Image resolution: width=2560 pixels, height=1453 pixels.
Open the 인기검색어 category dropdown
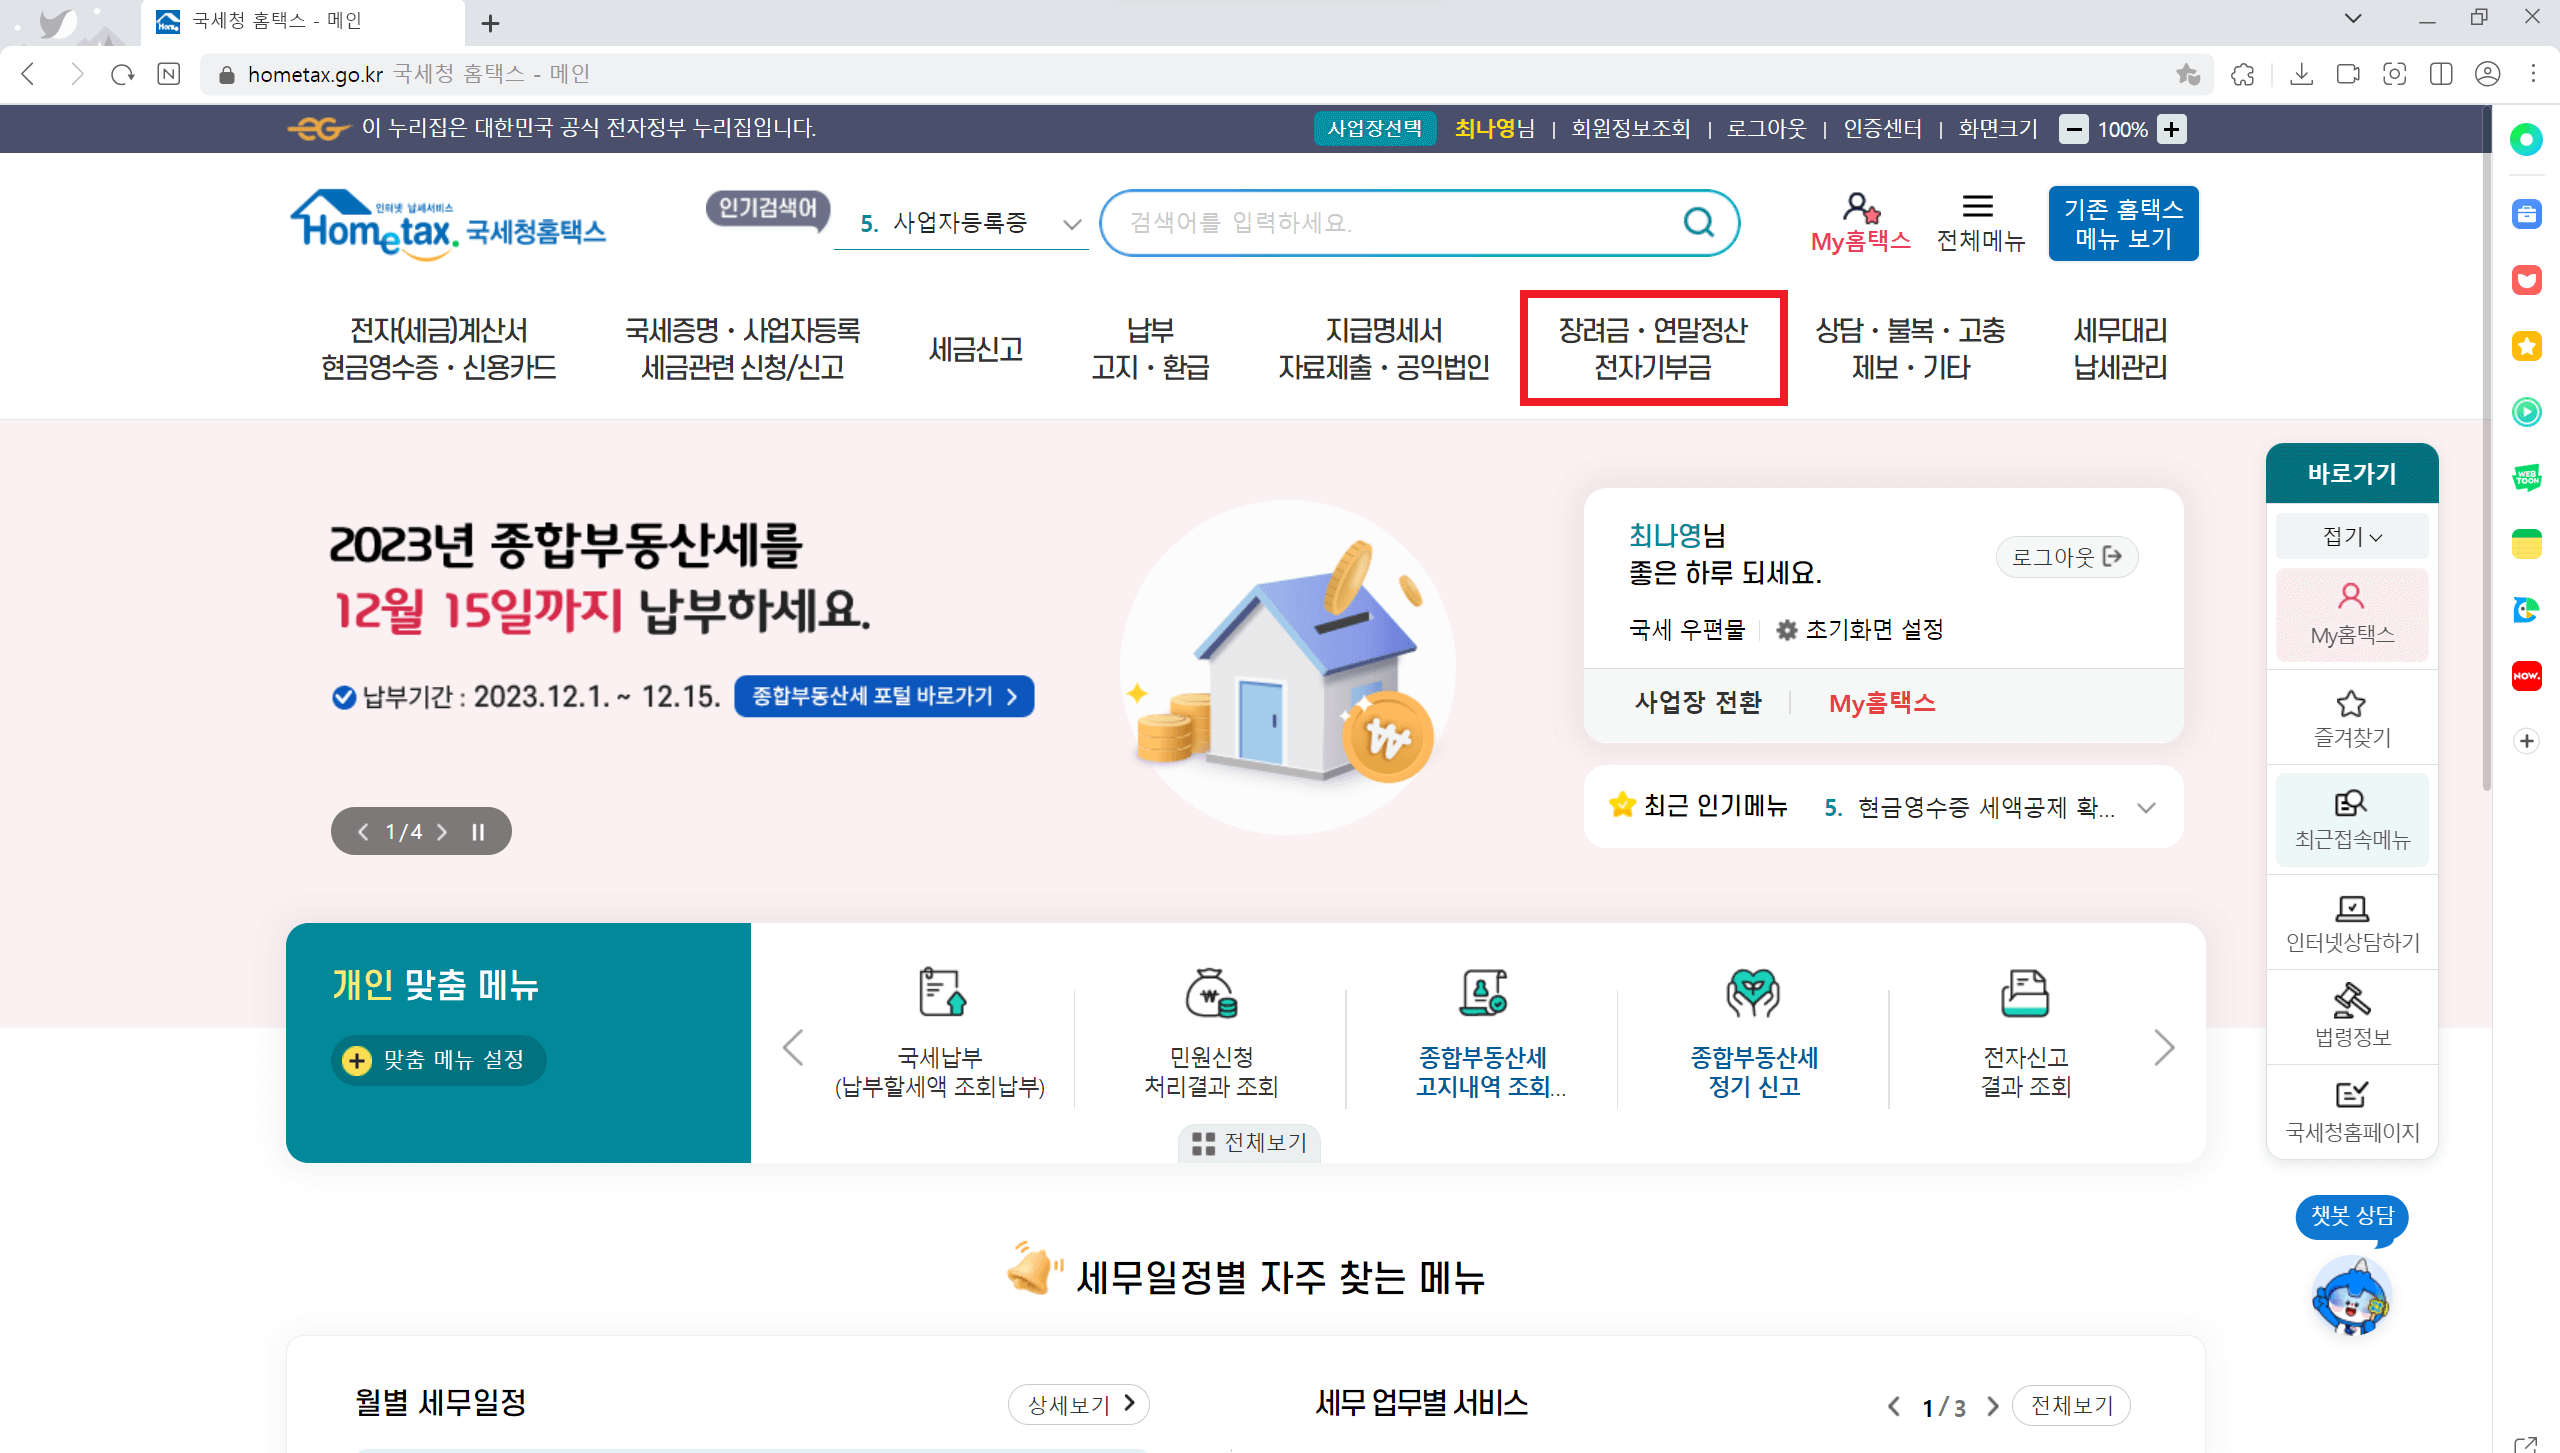(1070, 222)
